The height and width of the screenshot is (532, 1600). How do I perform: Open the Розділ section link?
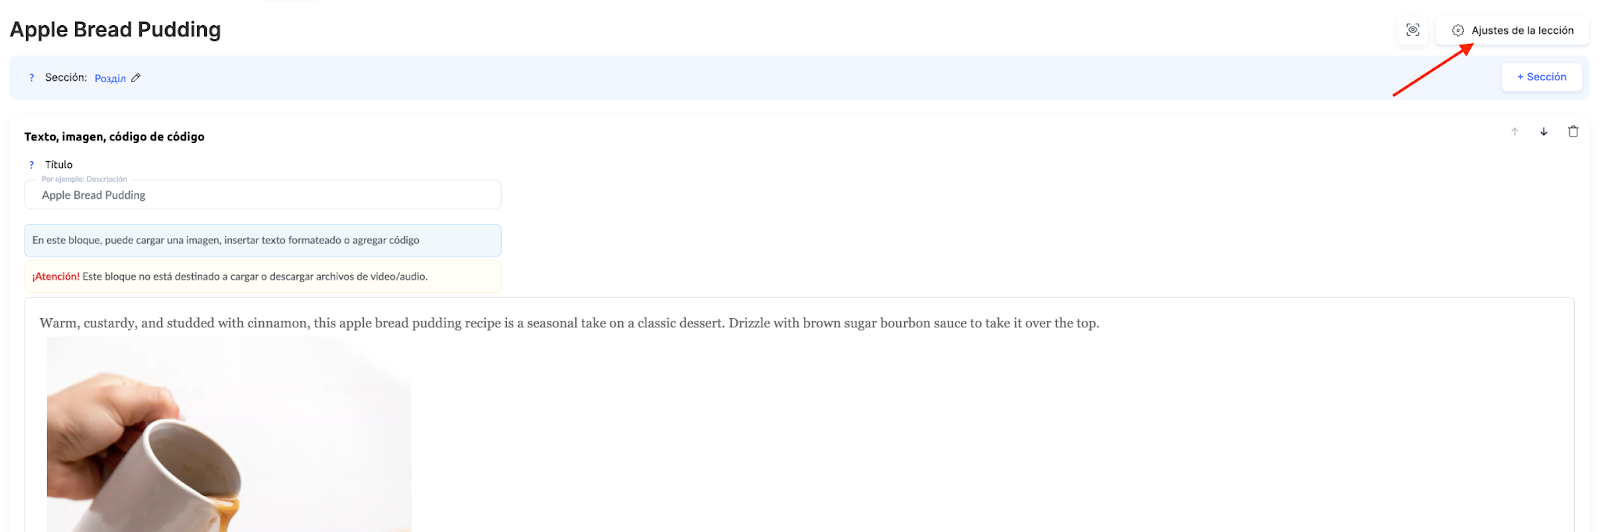coord(110,79)
